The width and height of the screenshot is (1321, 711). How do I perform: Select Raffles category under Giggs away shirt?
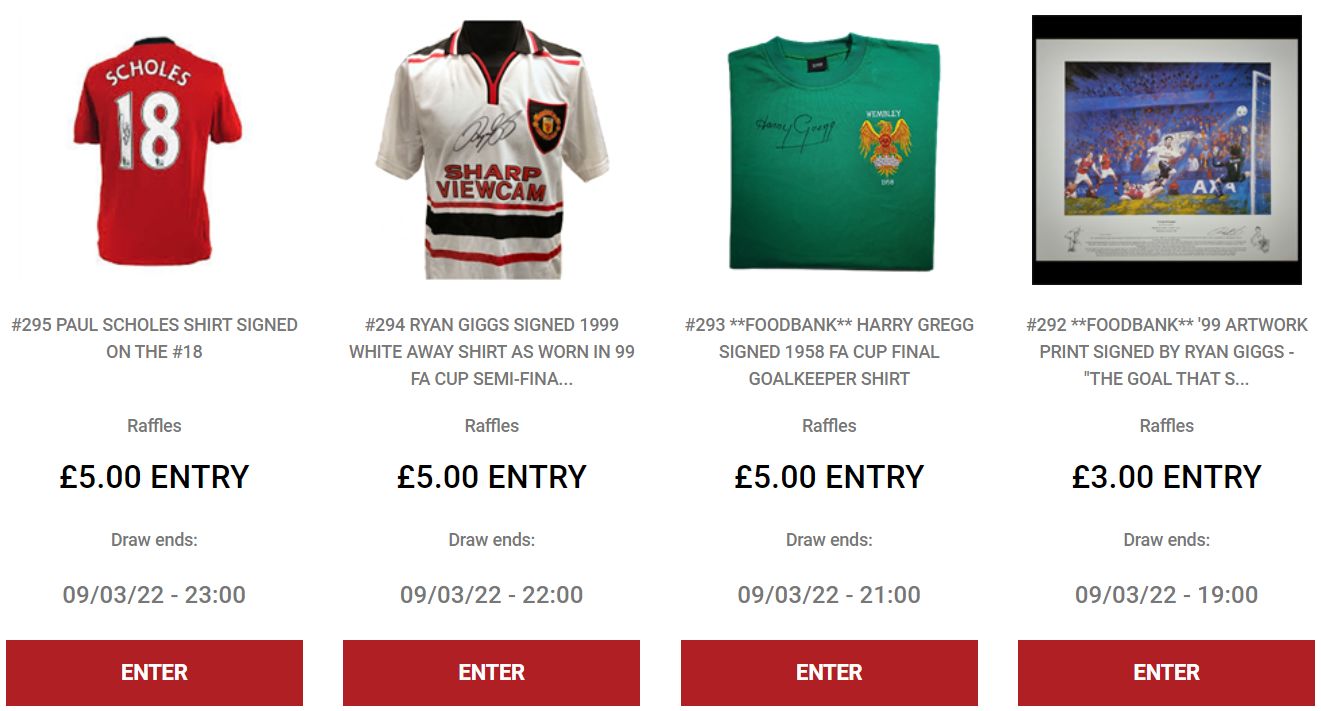(492, 425)
